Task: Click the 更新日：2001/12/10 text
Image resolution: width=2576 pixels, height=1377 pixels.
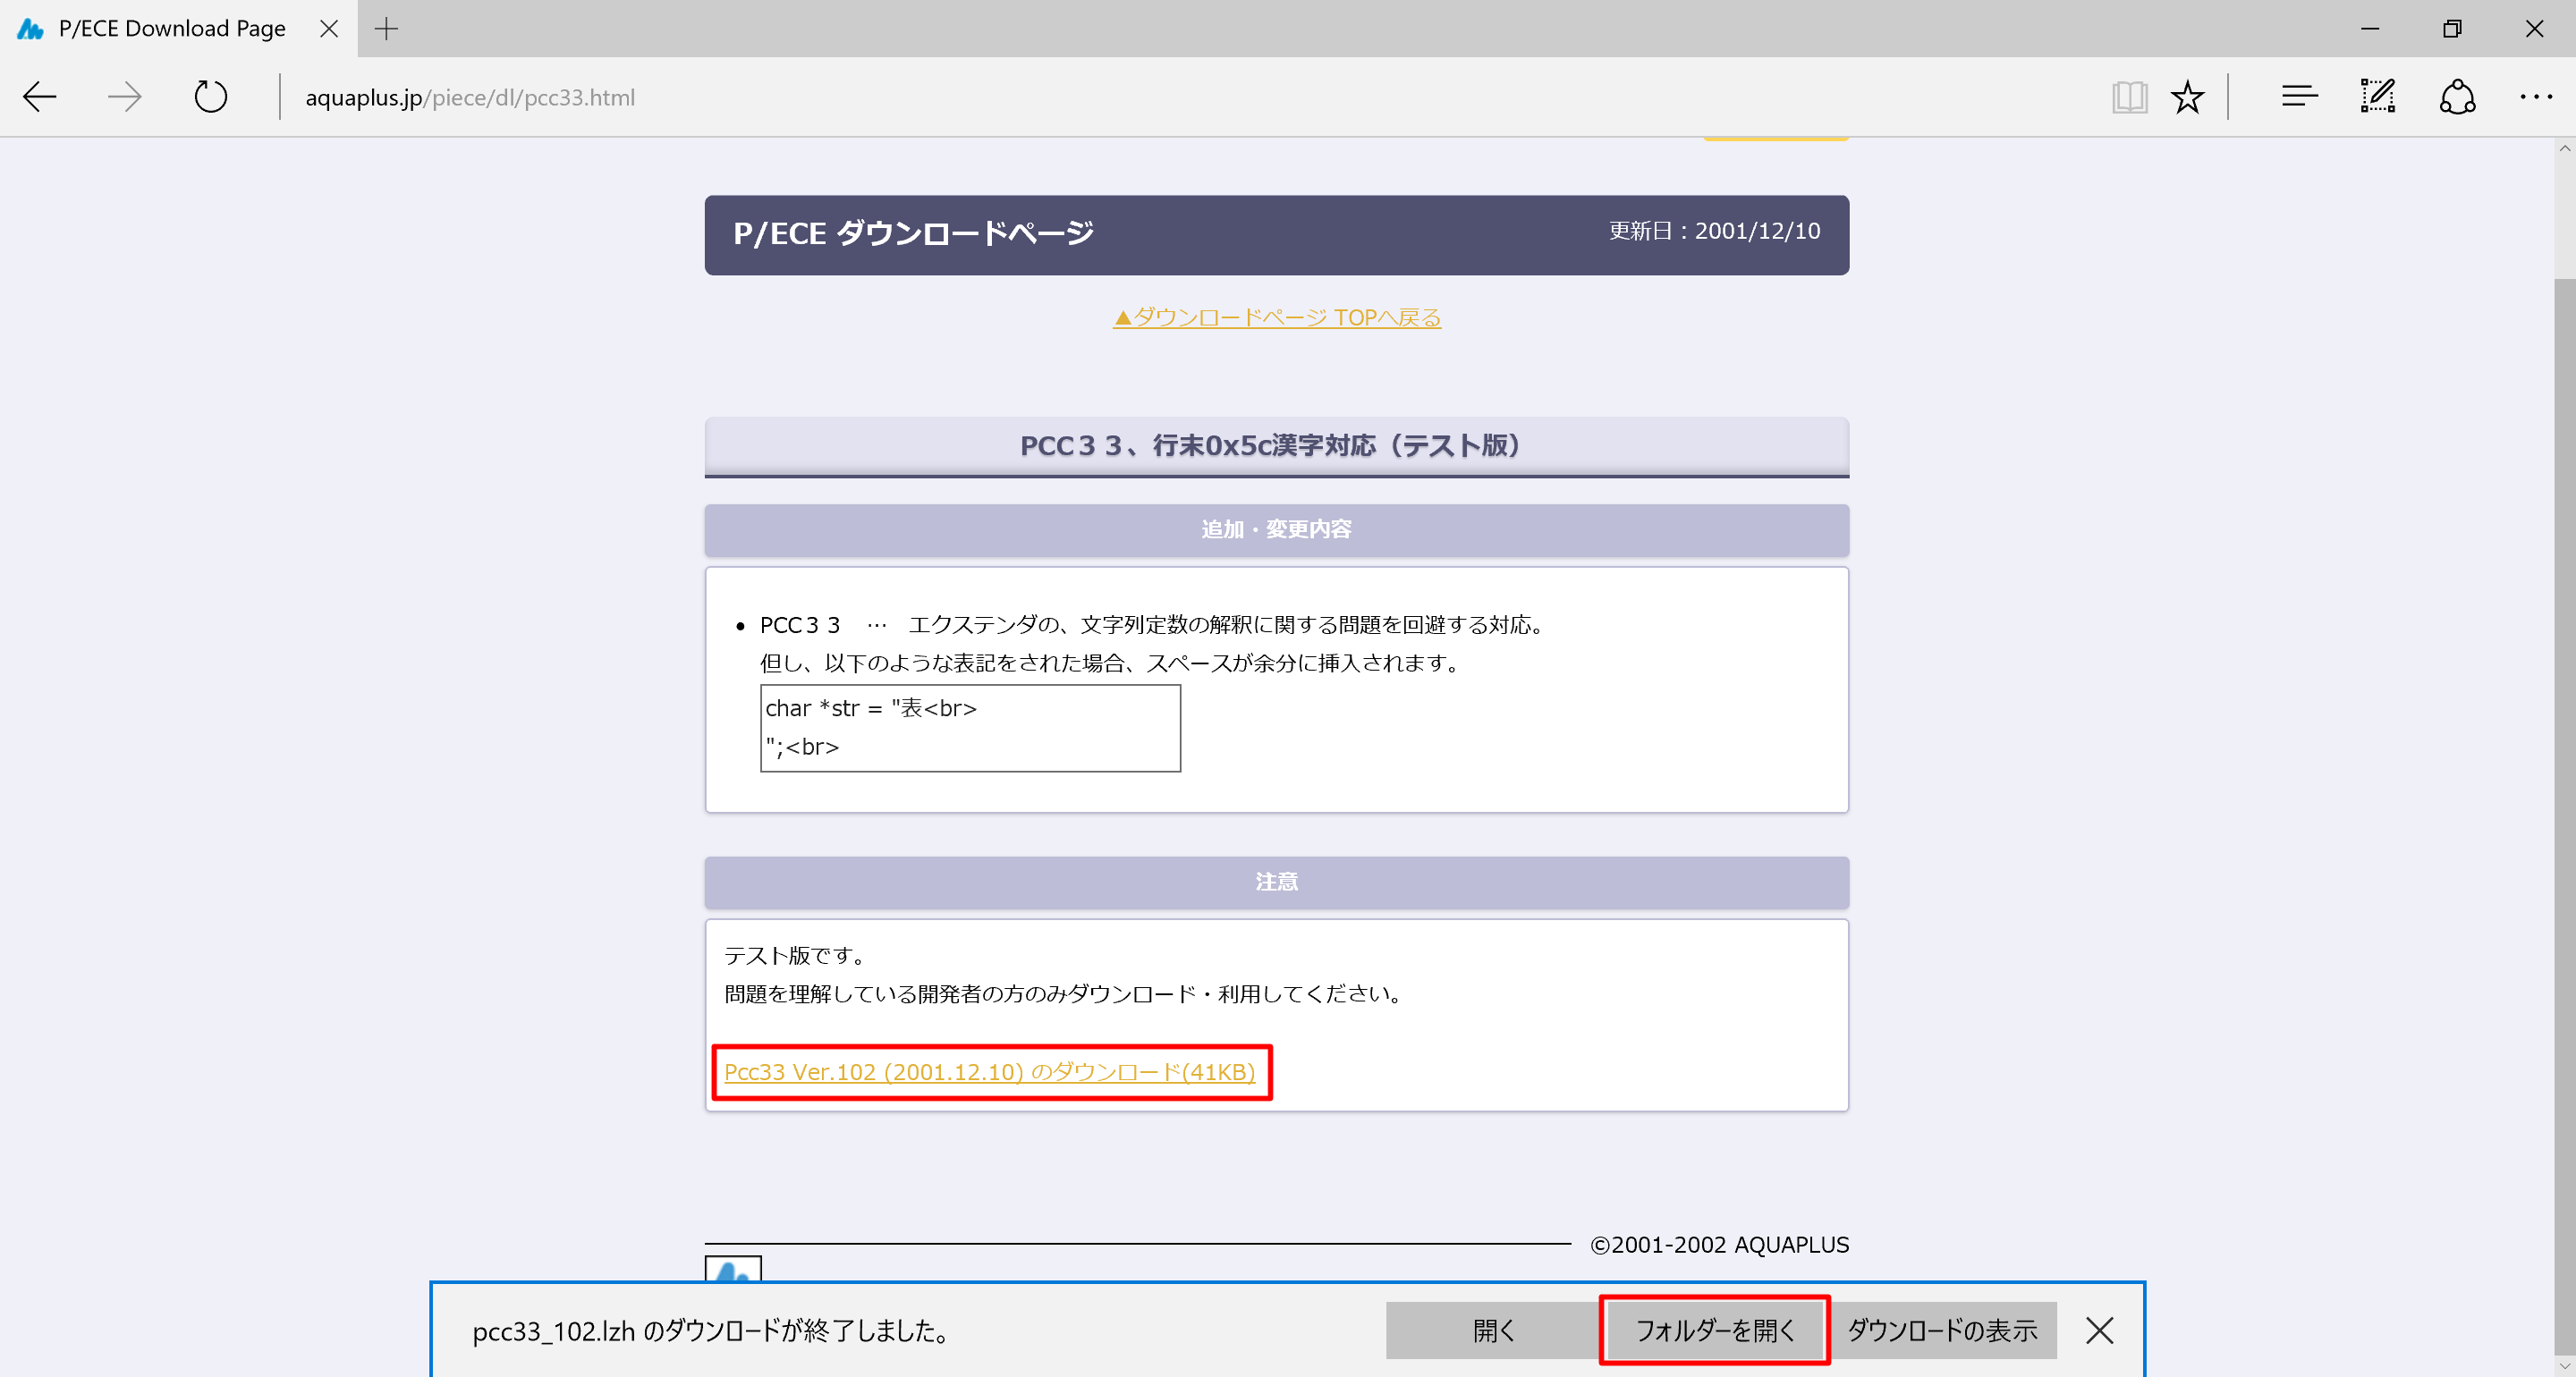Action: tap(1714, 231)
